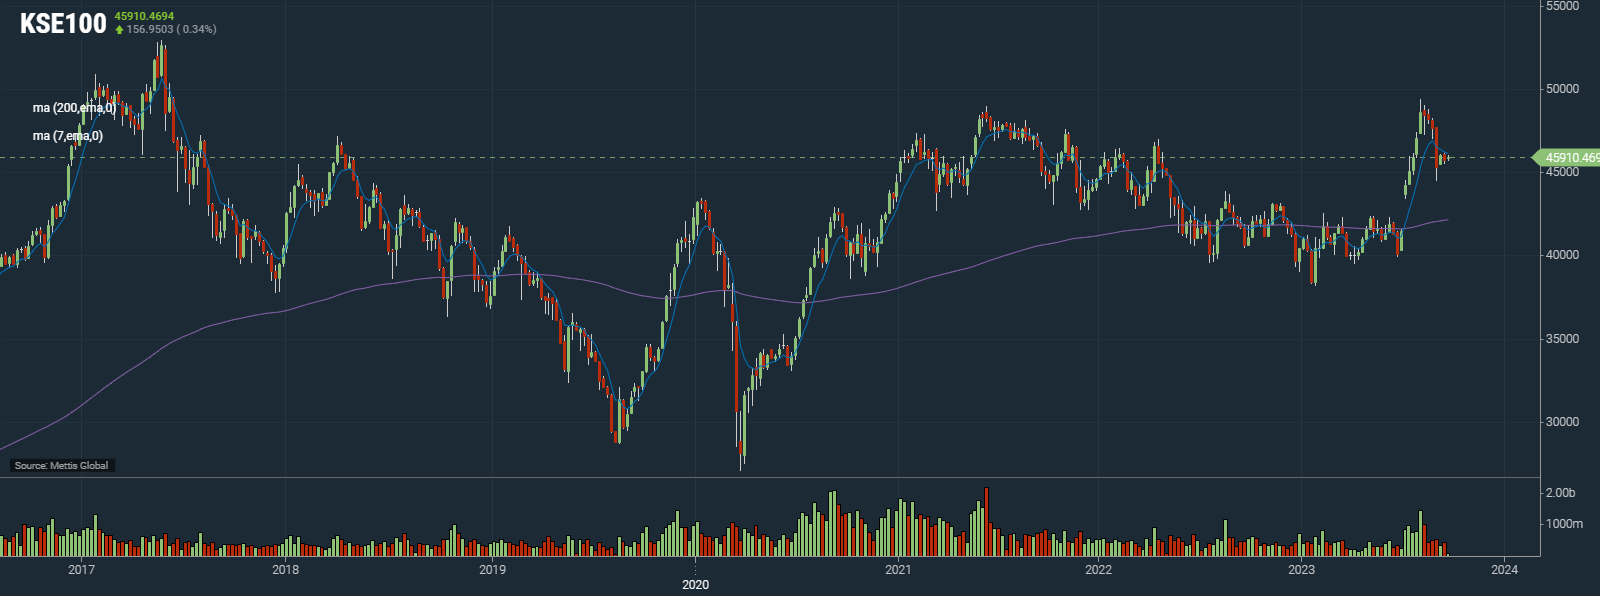Click the 2024 label on the time axis
Image resolution: width=1600 pixels, height=596 pixels.
coord(1504,570)
